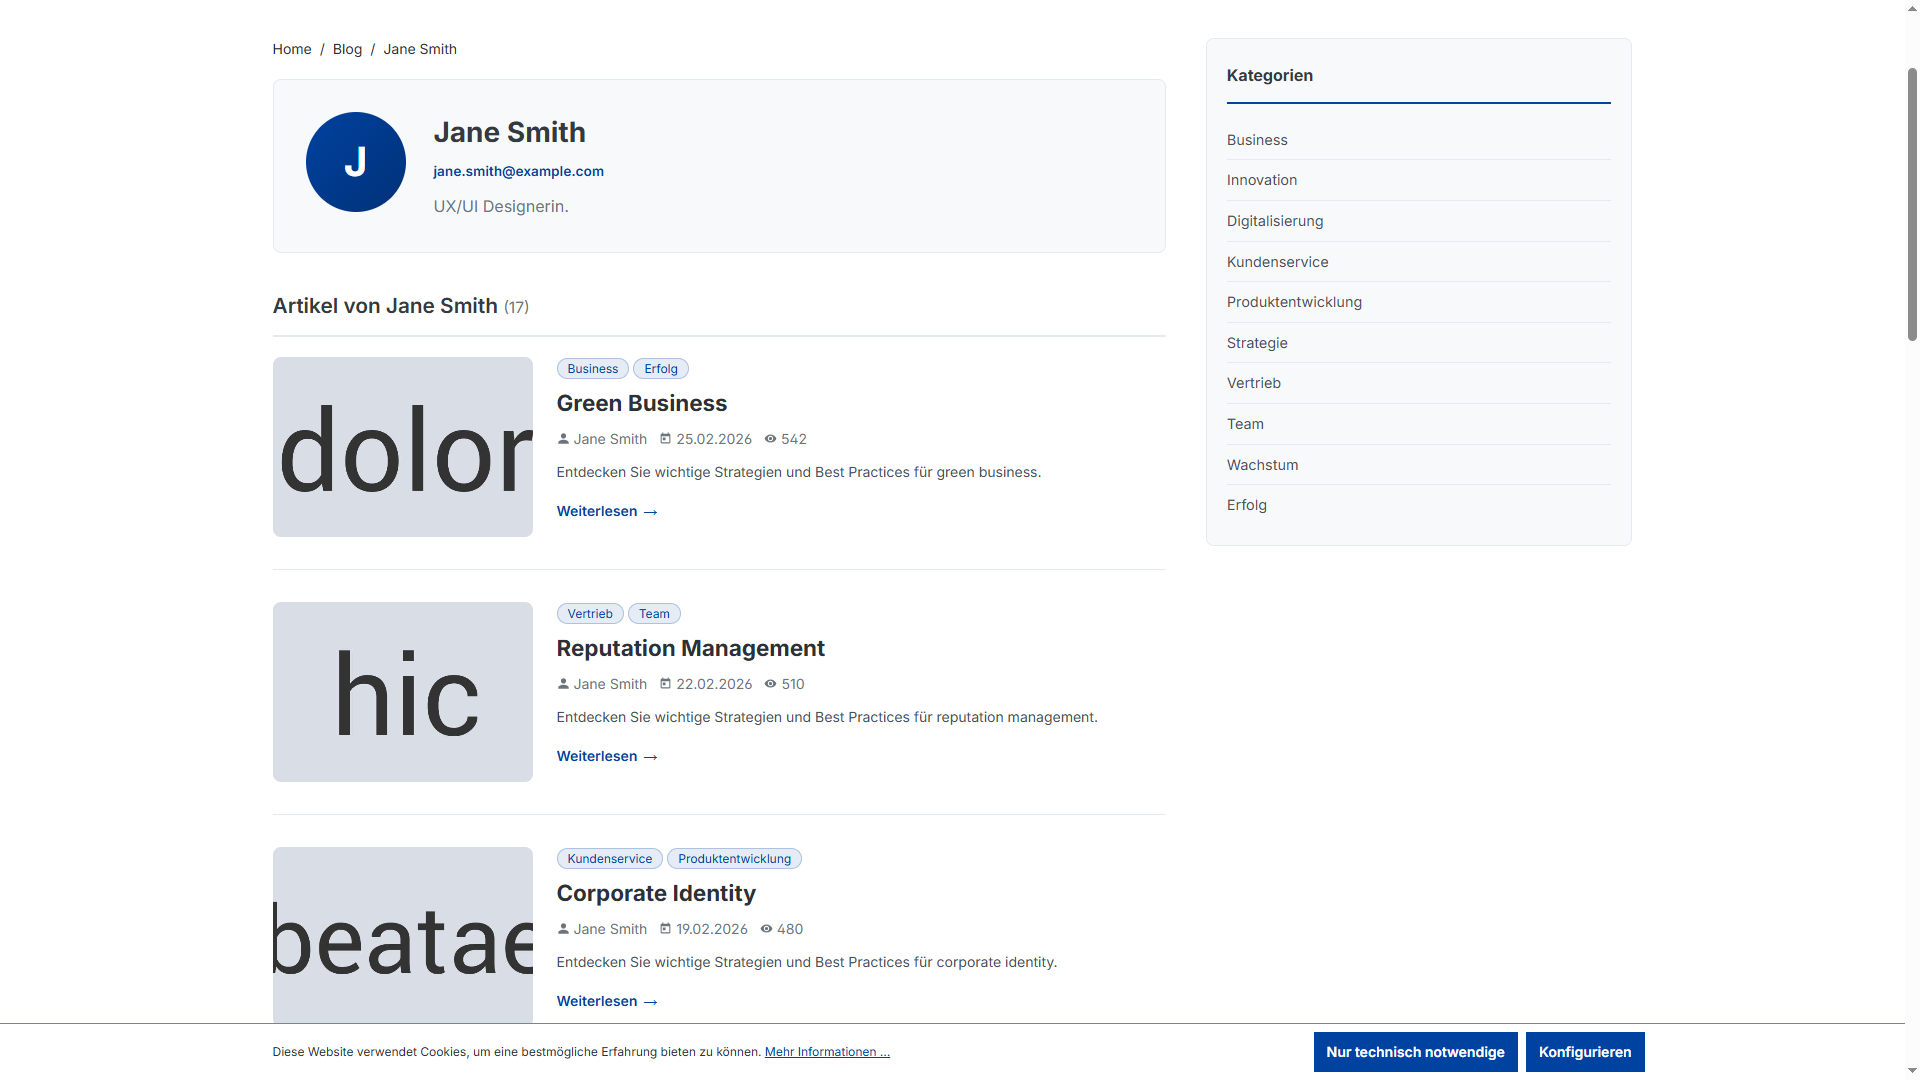Click author icon on Green Business
This screenshot has height=1080, width=1920.
point(563,439)
